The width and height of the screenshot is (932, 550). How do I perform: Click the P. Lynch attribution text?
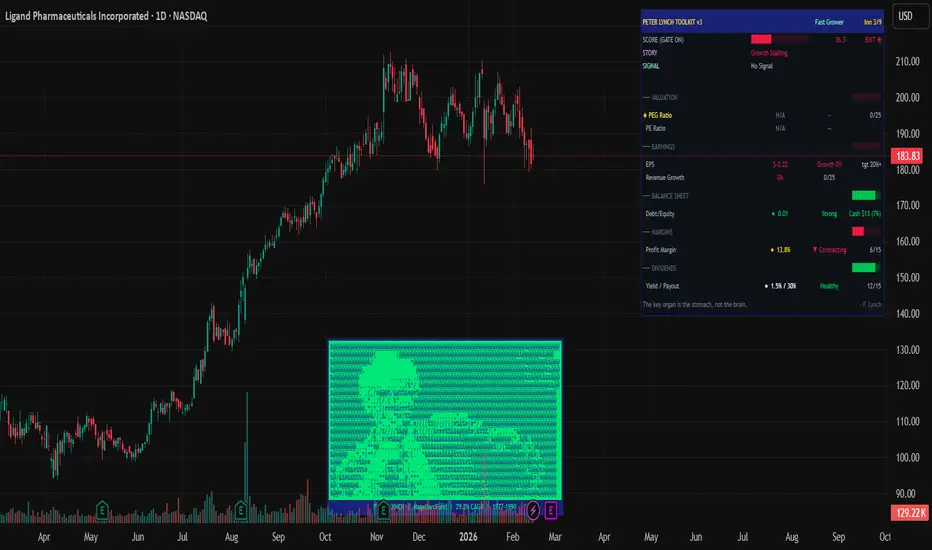[x=871, y=305]
